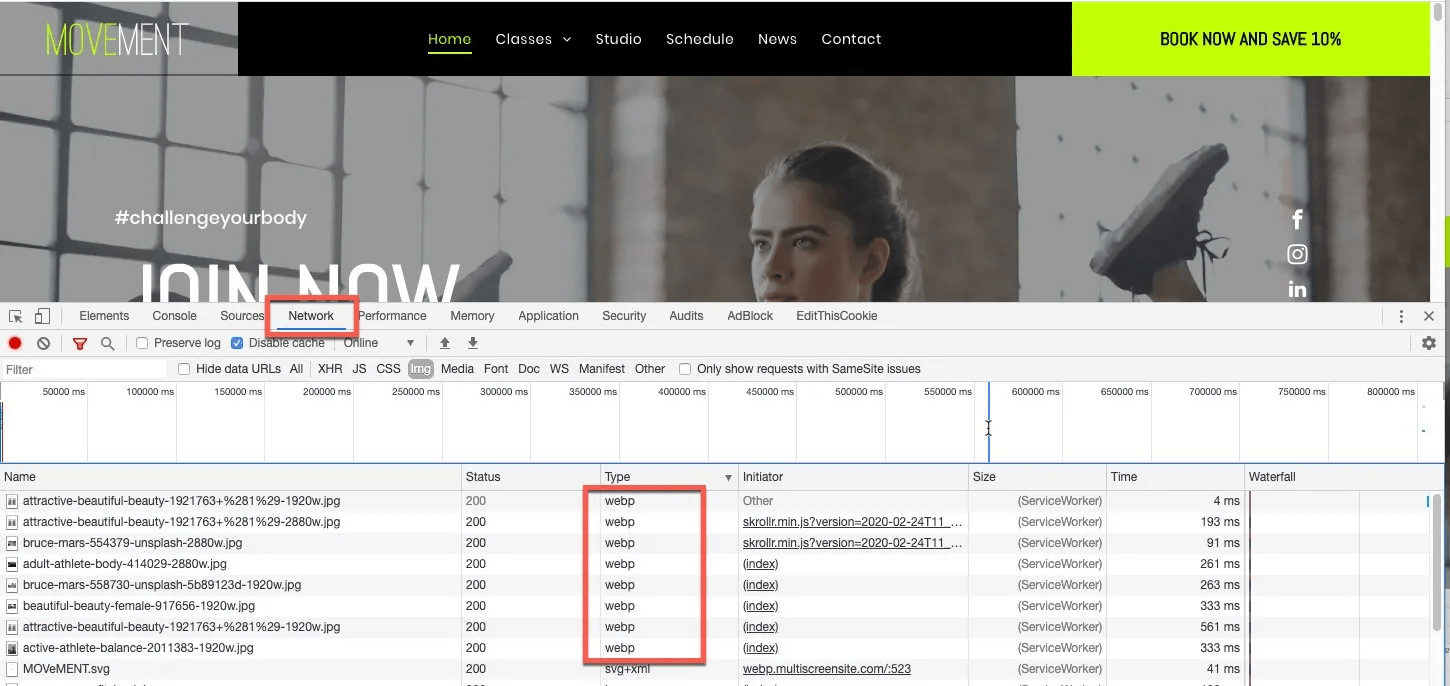Toggle the red filter funnel icon
The width and height of the screenshot is (1450, 686).
80,343
